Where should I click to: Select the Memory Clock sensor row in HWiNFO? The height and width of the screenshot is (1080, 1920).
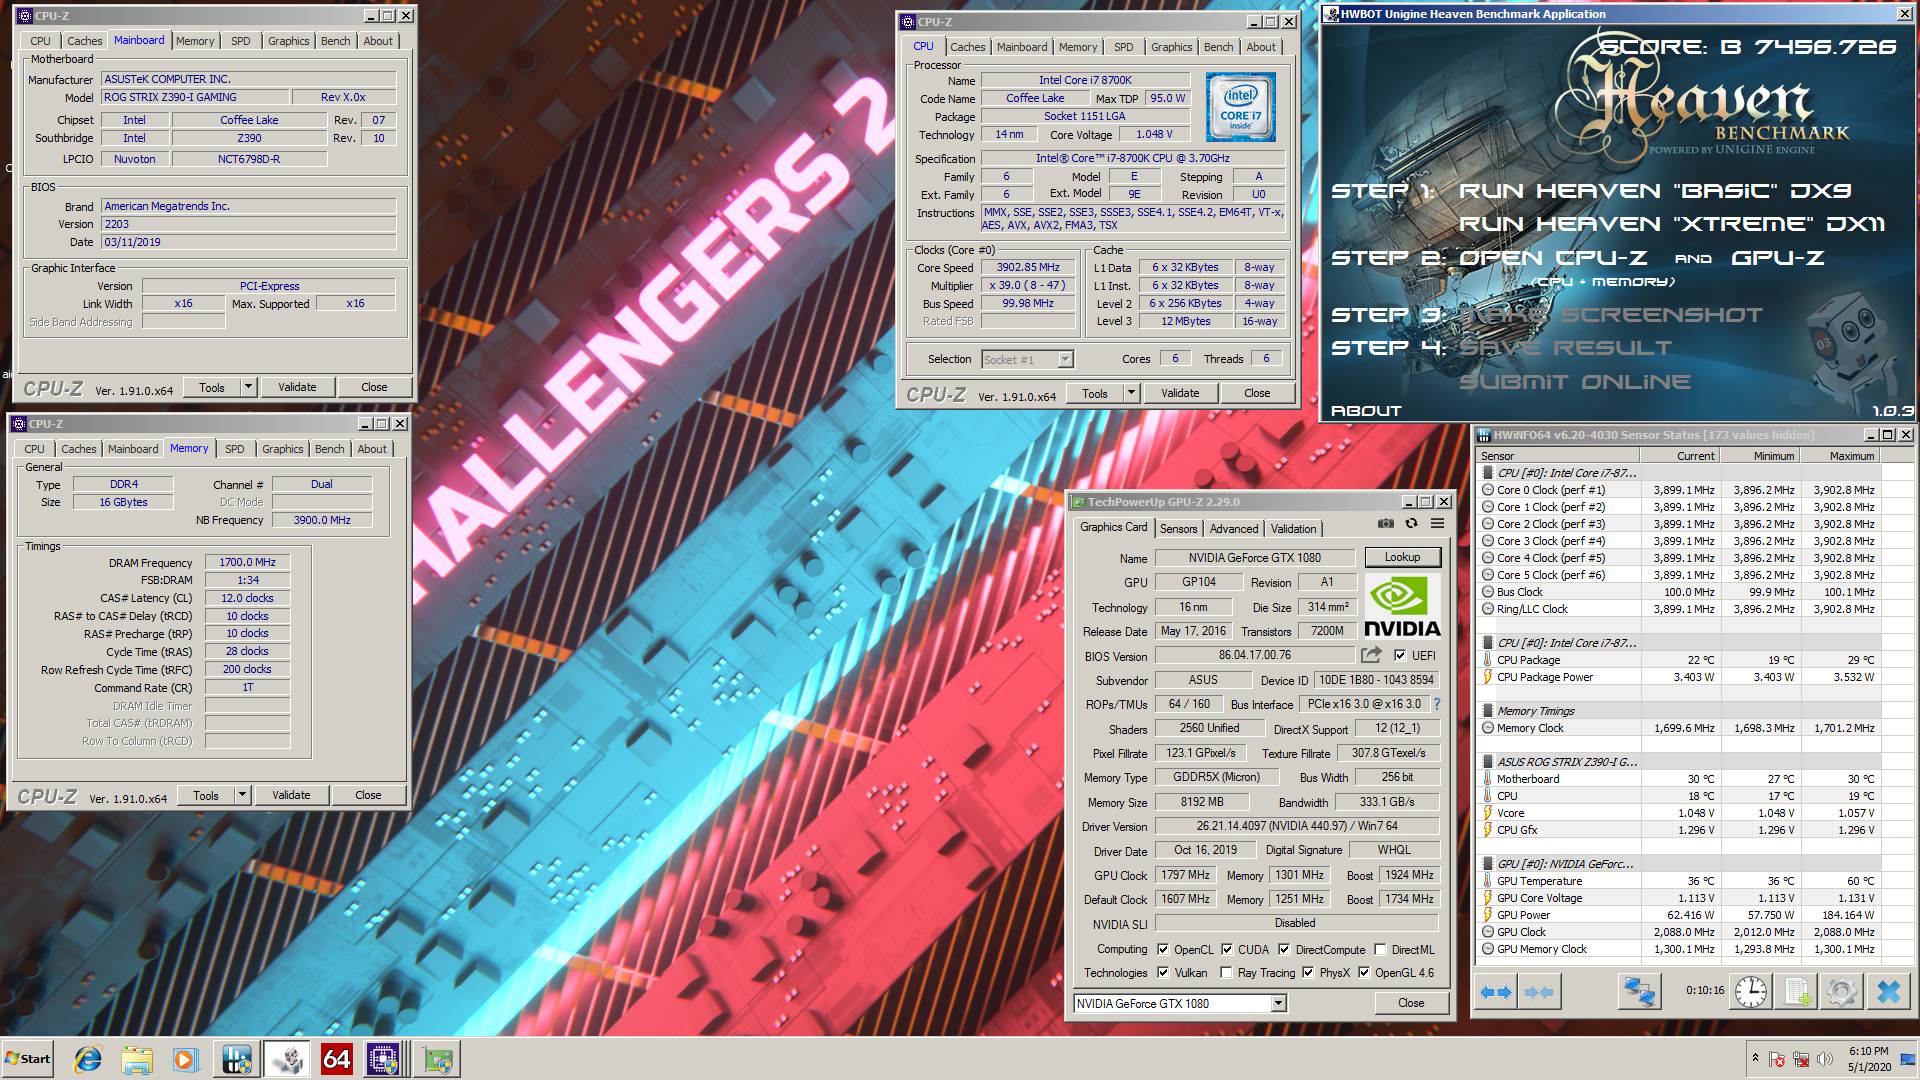click(1678, 728)
